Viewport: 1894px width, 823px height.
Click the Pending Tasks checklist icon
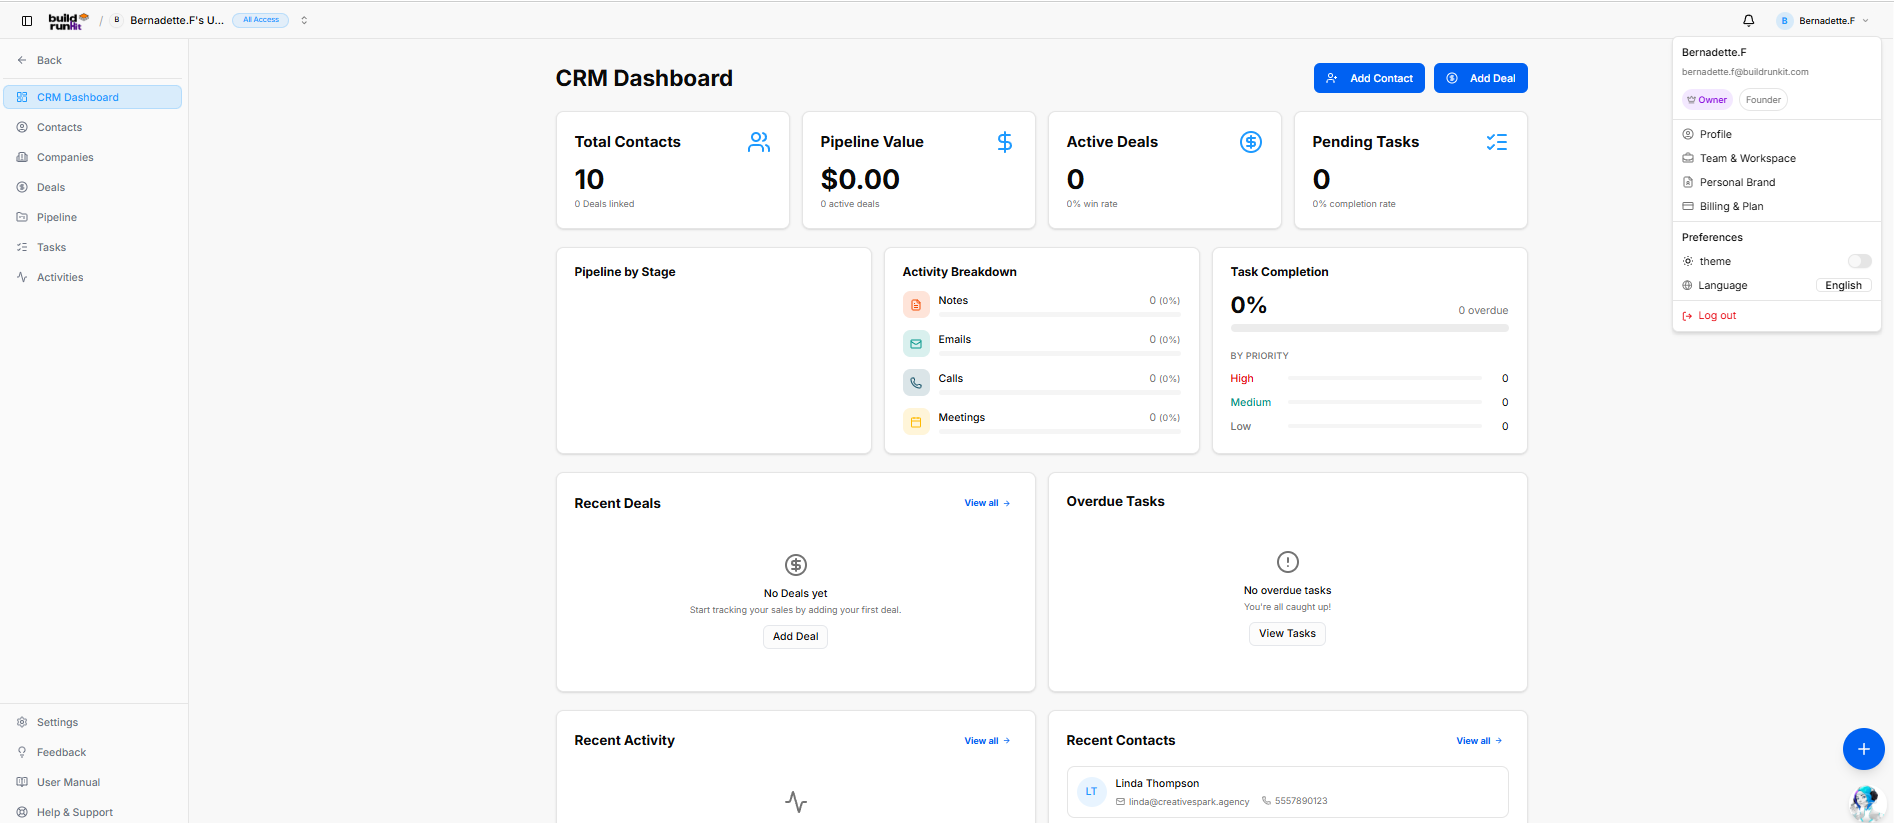click(x=1497, y=142)
